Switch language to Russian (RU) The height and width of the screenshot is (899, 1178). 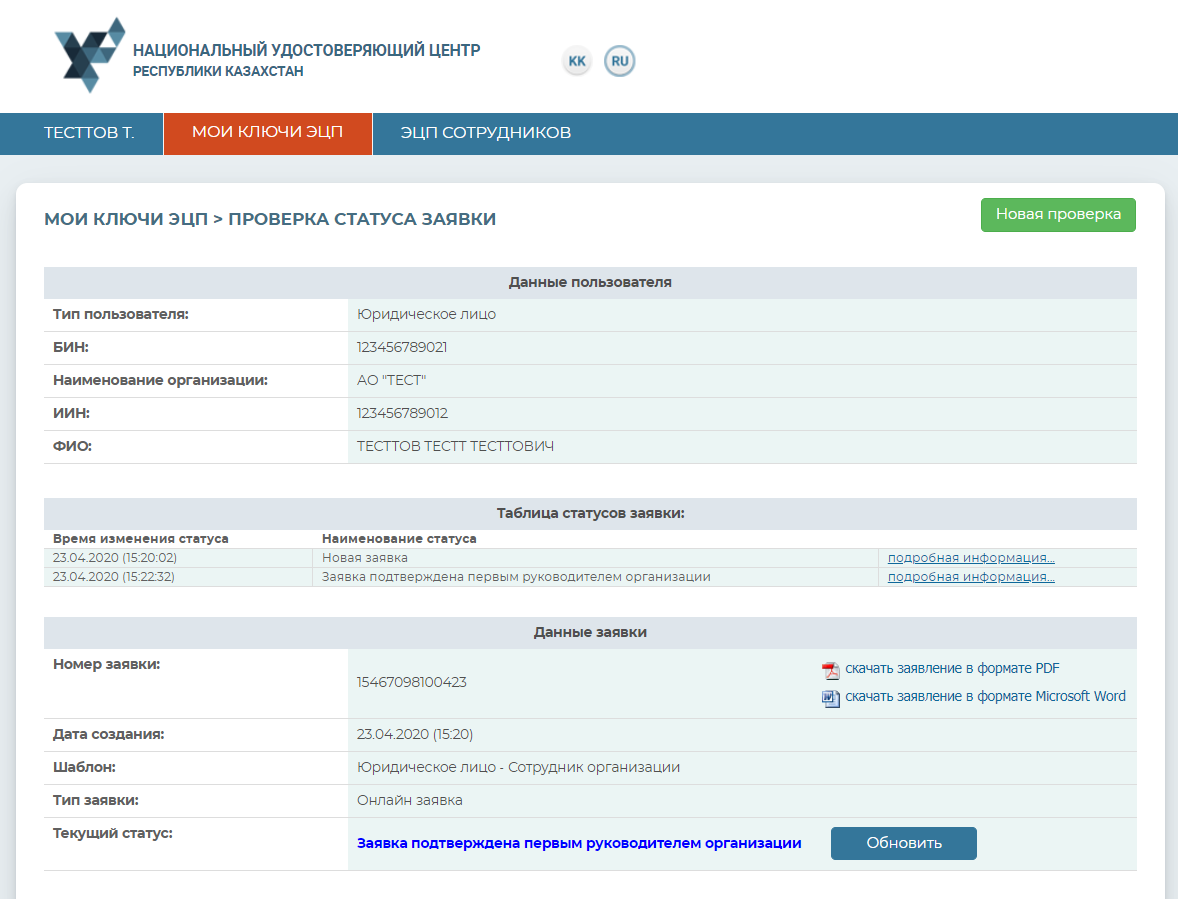click(620, 61)
